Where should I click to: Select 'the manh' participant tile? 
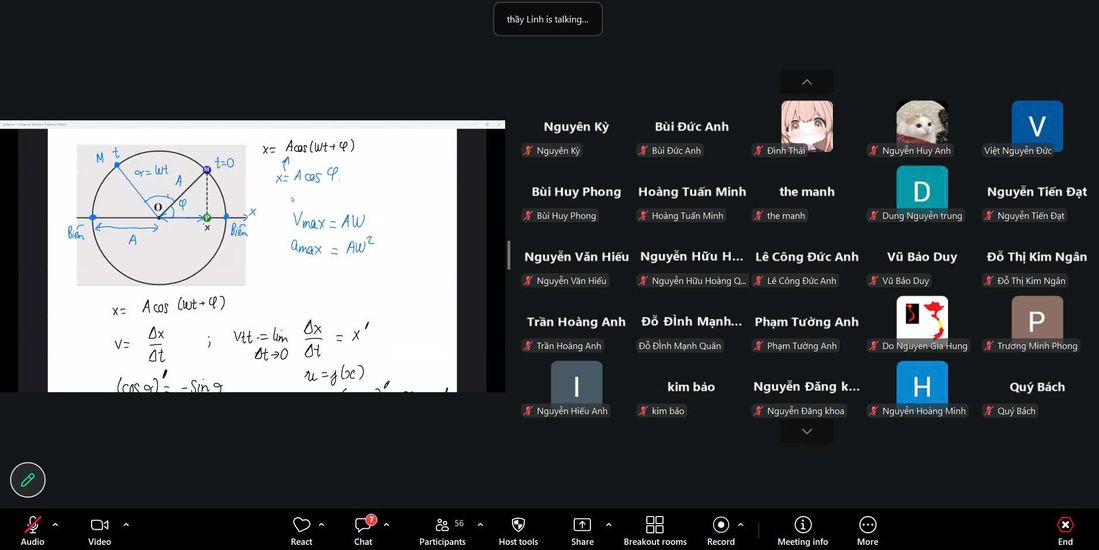[x=807, y=193]
